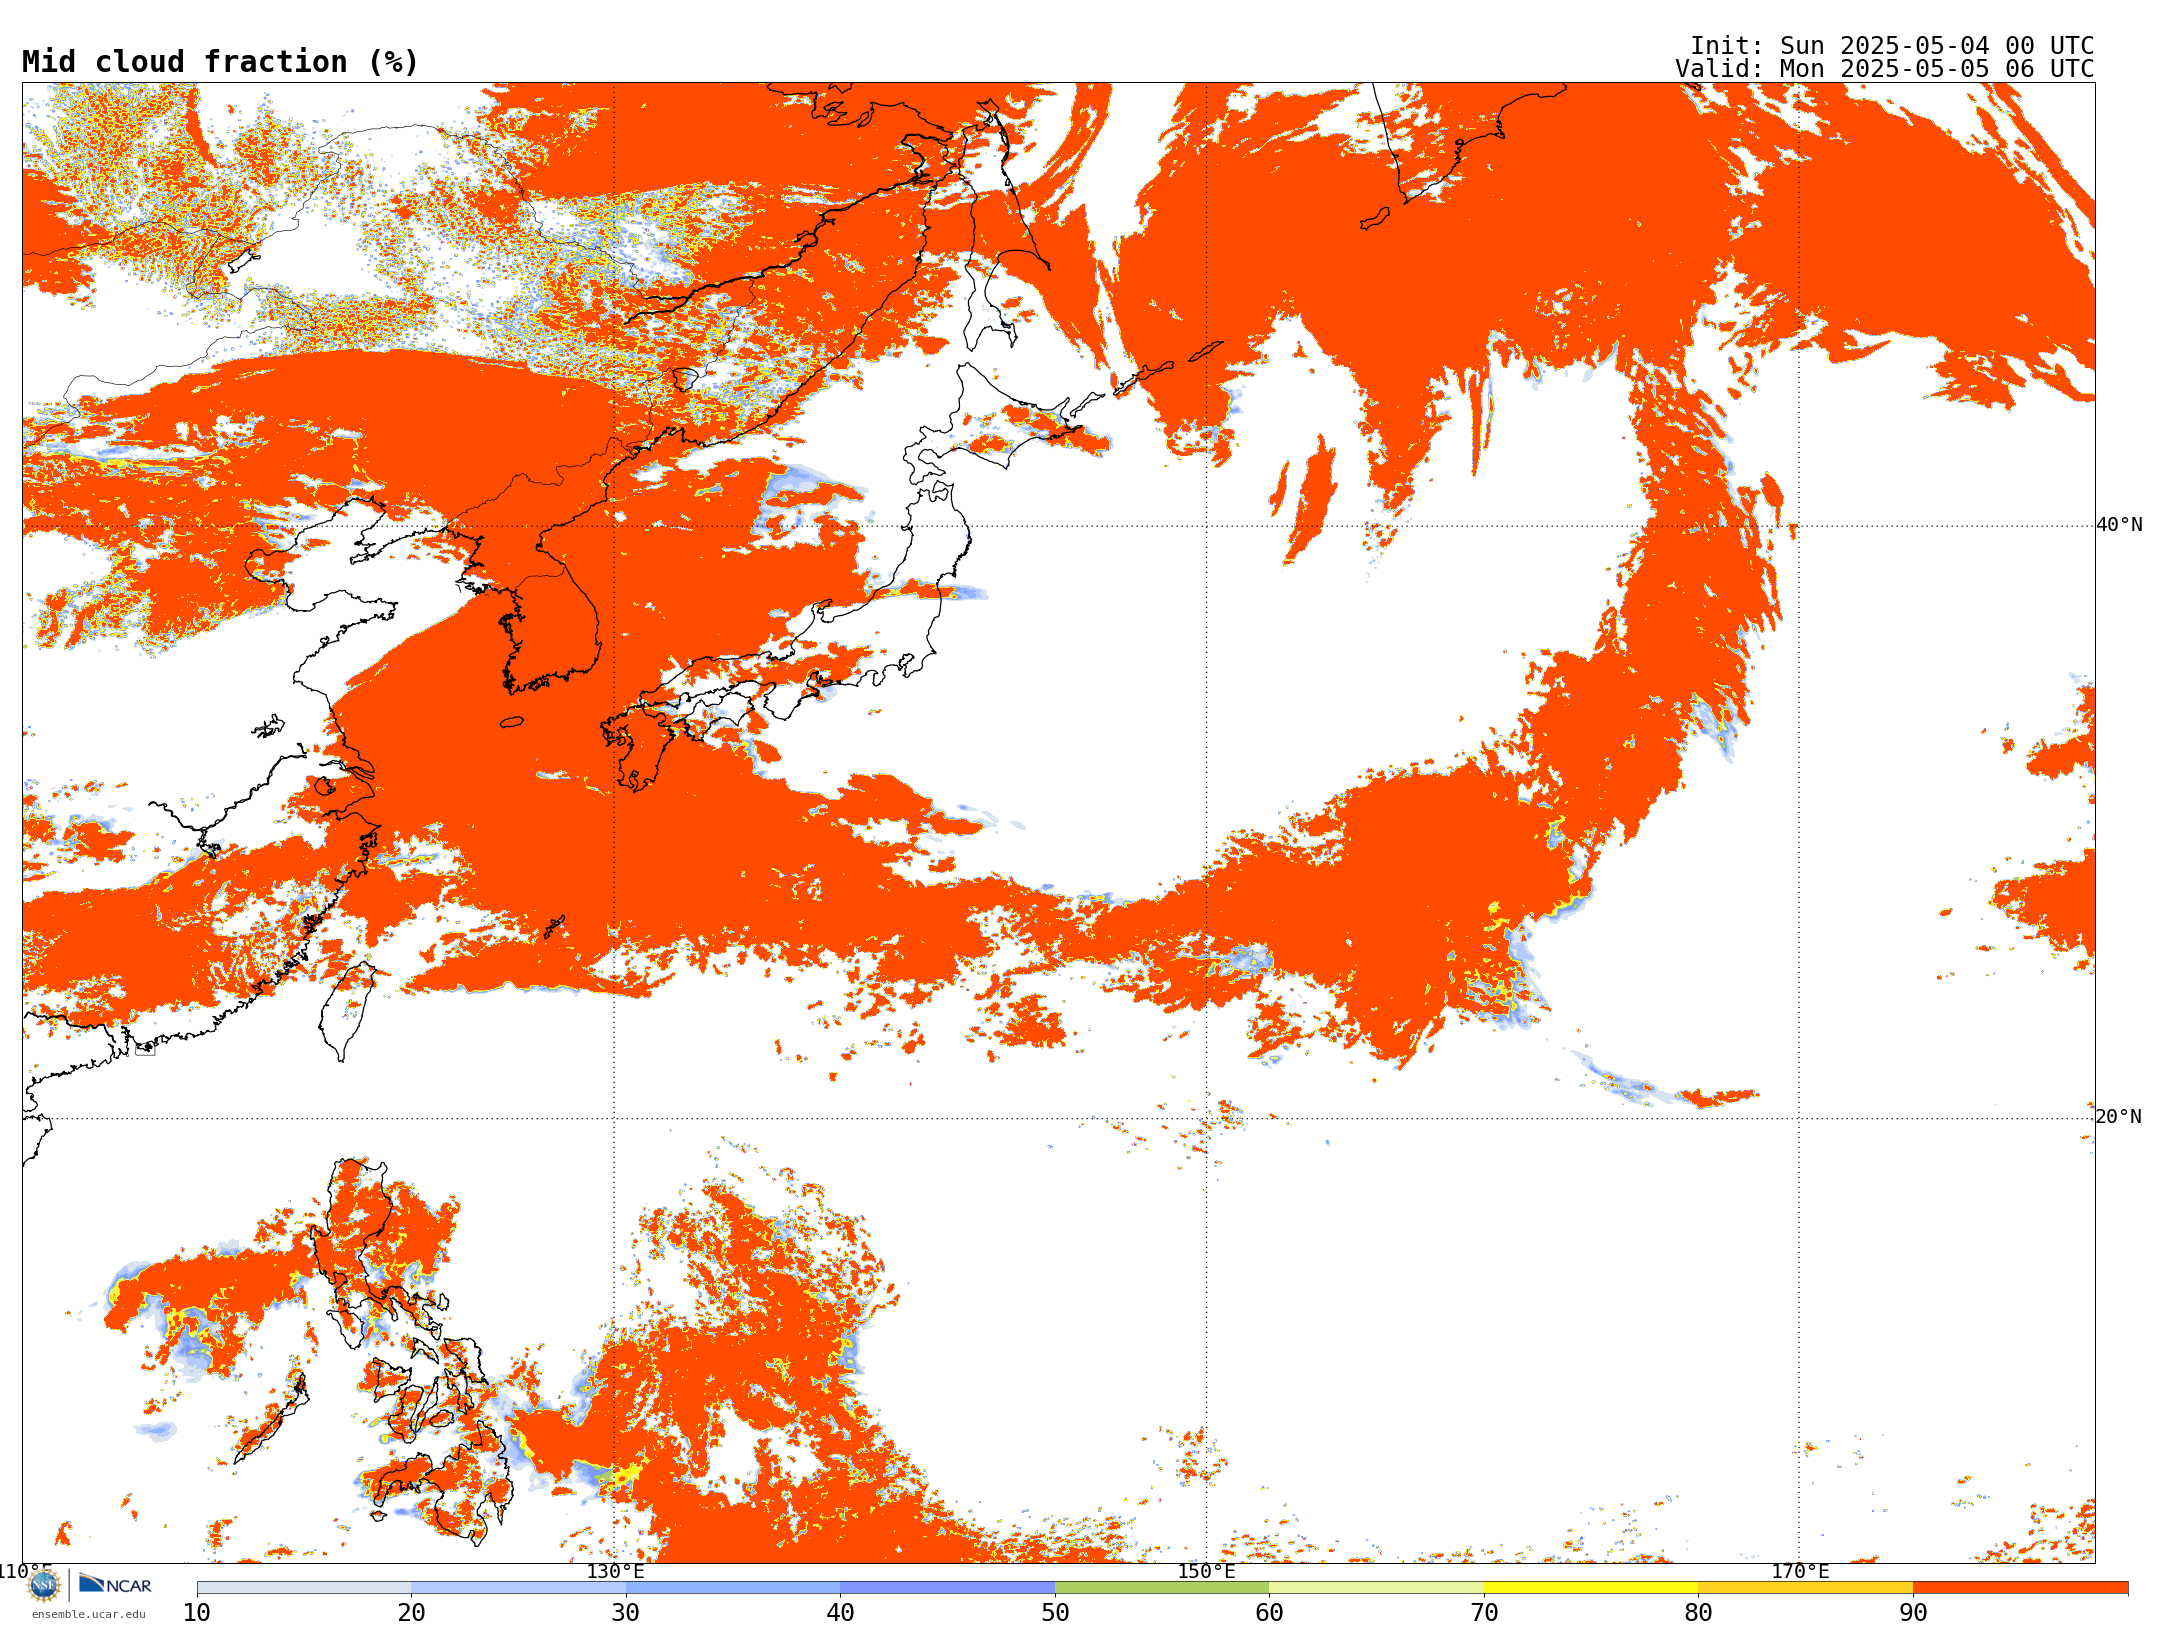2160x1626 pixels.
Task: Click the Korean Peninsula on the map
Action: click(550, 610)
